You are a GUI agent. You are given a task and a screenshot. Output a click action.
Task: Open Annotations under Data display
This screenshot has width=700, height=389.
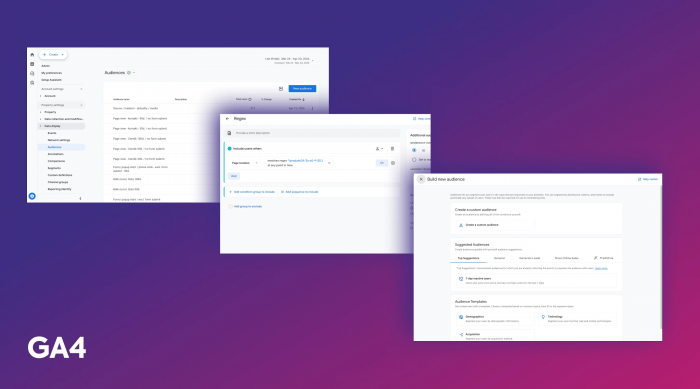click(56, 154)
